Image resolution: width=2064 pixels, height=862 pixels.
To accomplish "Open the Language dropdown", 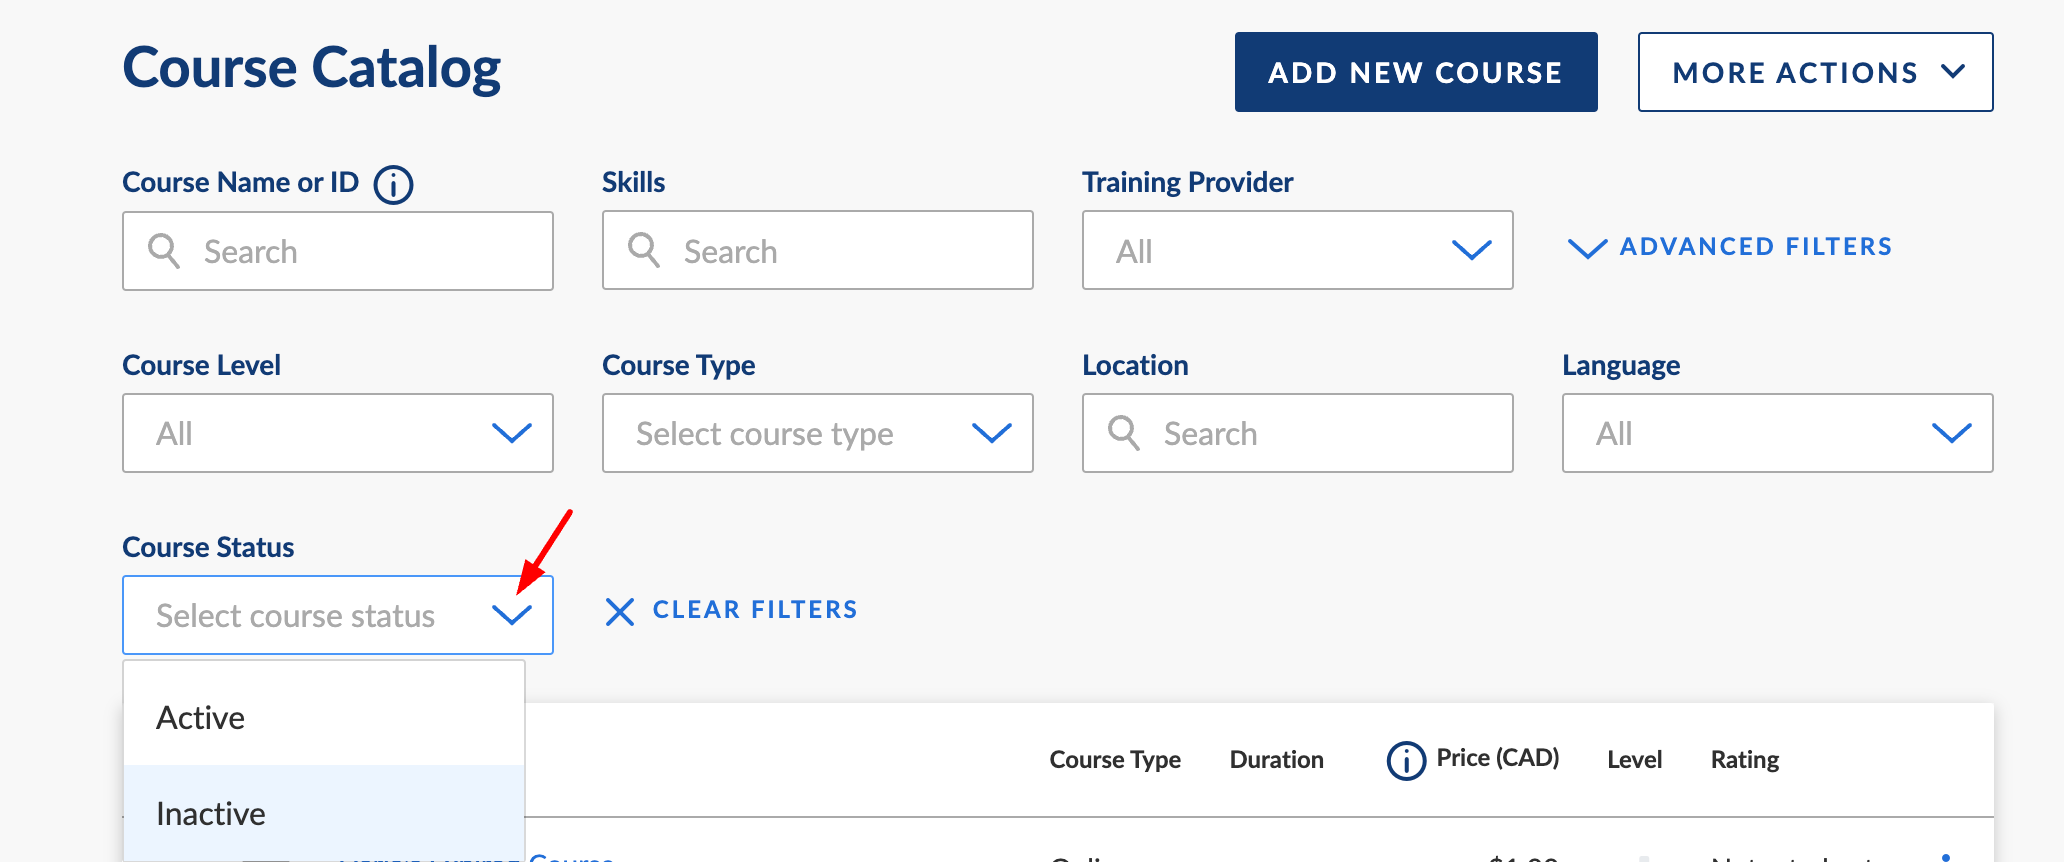I will pyautogui.click(x=1777, y=433).
